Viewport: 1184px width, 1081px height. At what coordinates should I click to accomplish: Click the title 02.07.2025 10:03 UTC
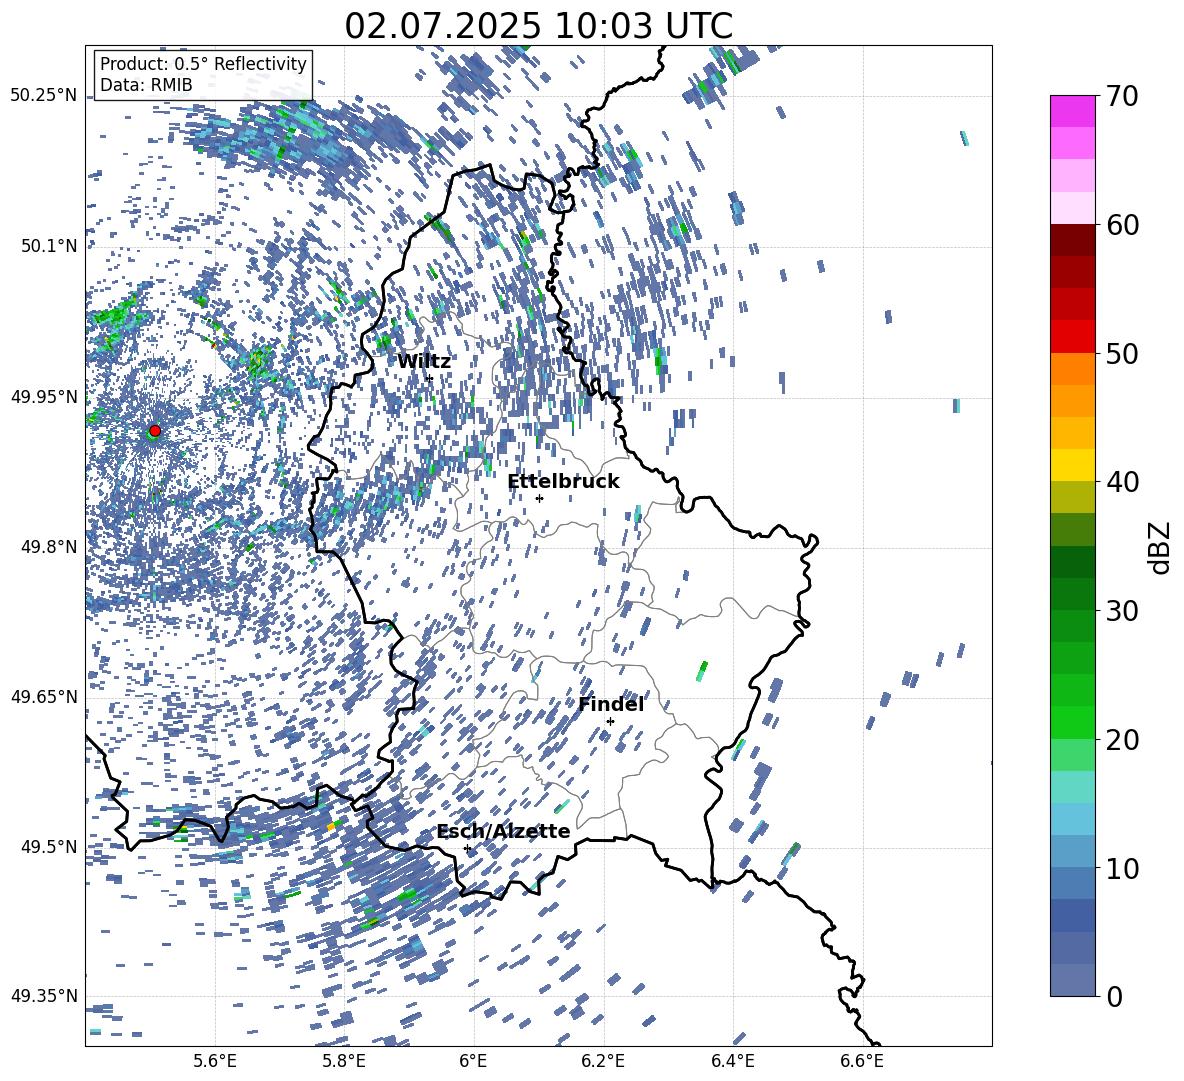(x=538, y=26)
